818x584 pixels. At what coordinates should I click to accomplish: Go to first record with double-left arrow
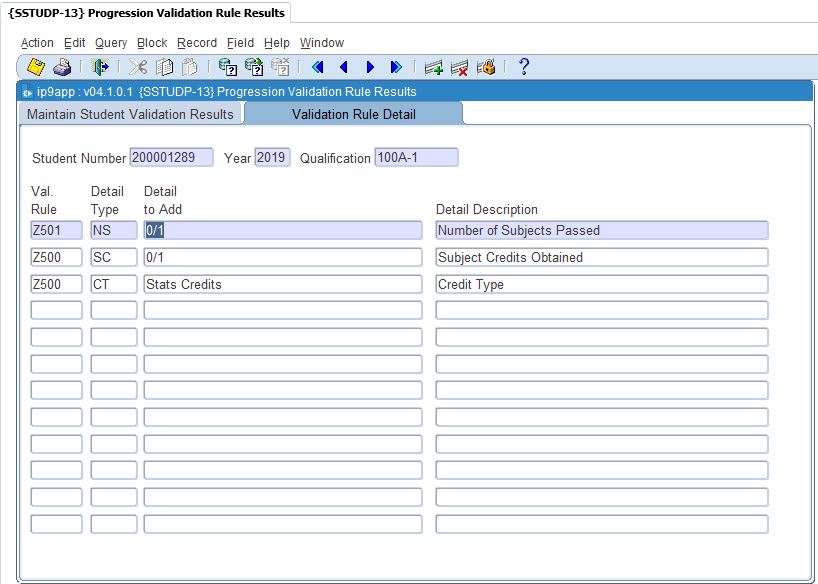click(x=318, y=67)
